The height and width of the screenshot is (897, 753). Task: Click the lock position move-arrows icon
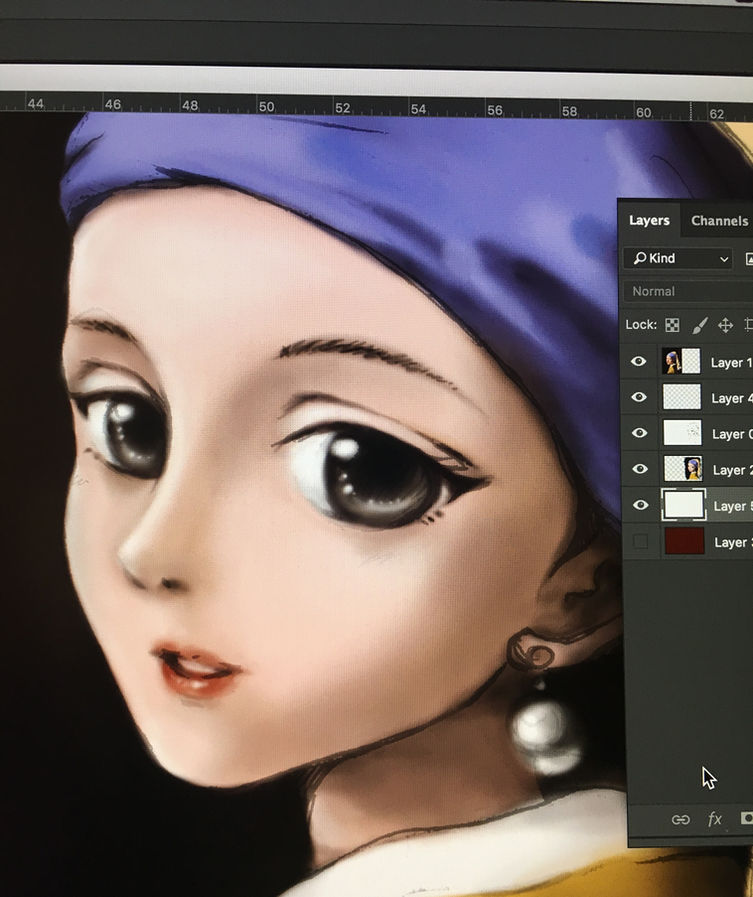click(726, 326)
